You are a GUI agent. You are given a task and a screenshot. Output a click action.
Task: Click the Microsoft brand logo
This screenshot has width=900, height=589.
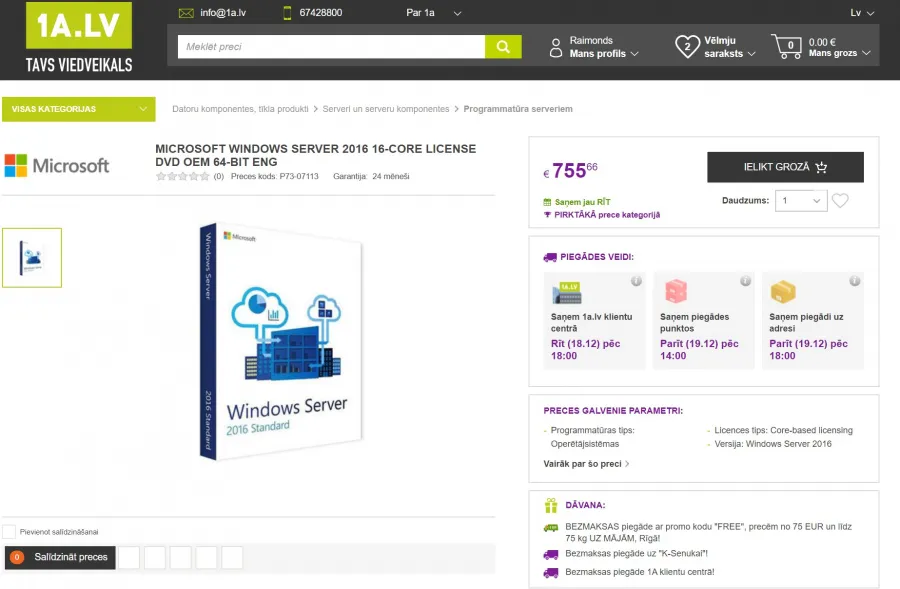click(x=56, y=165)
